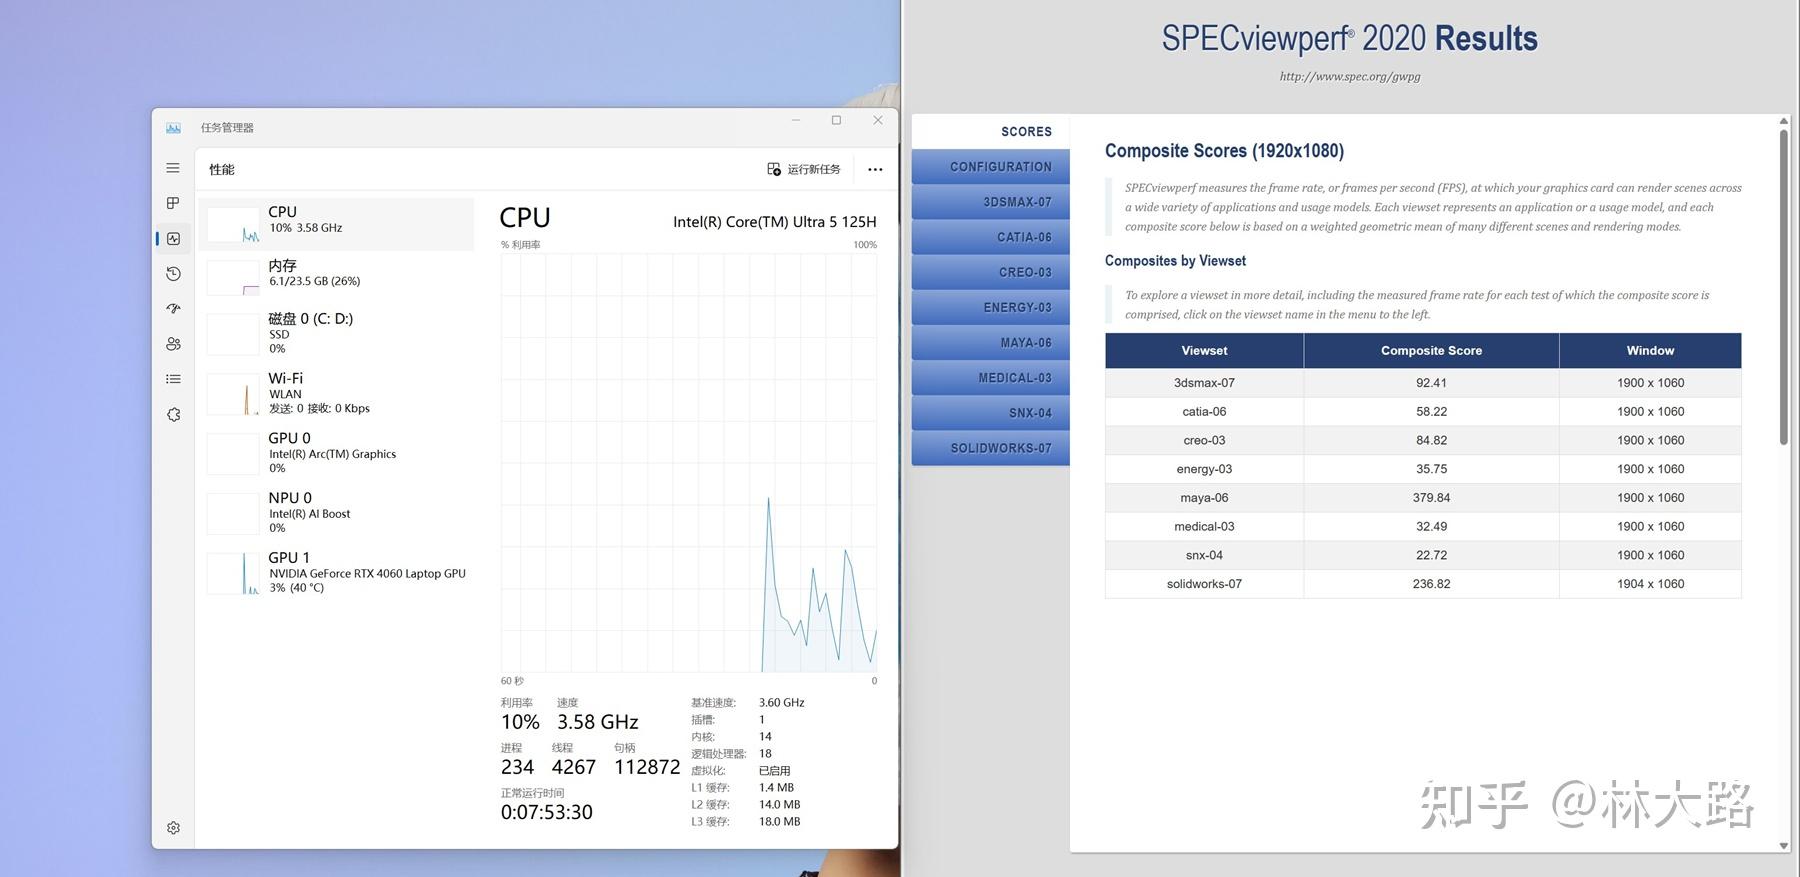Viewport: 1800px width, 877px height.
Task: Select GPU 1 NVIDIA RTX 4060 entry
Action: tap(337, 573)
